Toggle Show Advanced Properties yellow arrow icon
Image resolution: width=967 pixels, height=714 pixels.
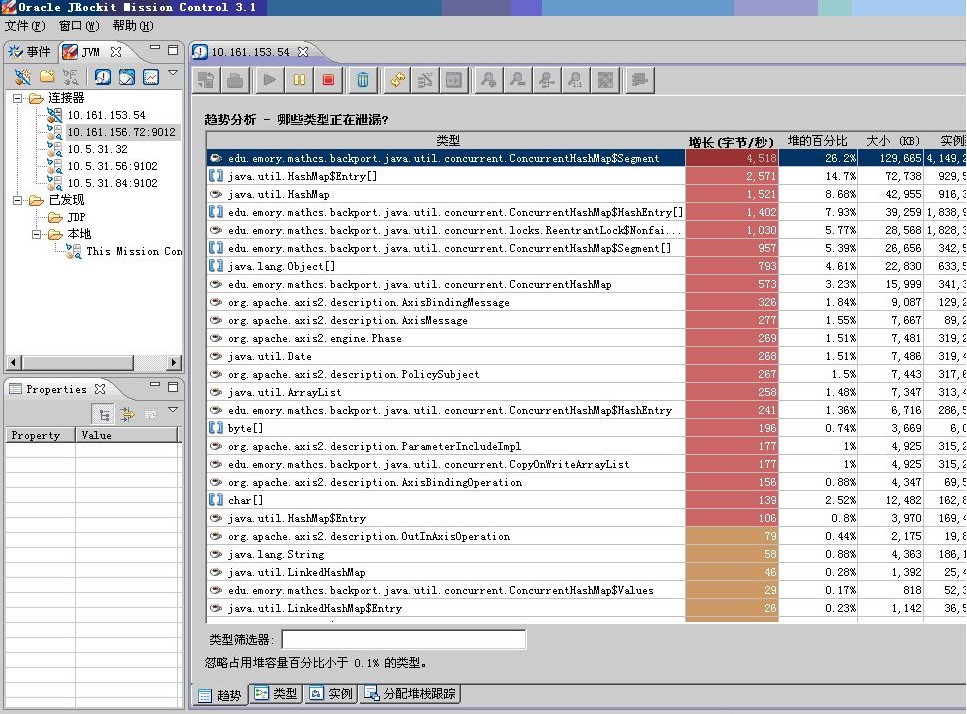tap(128, 414)
